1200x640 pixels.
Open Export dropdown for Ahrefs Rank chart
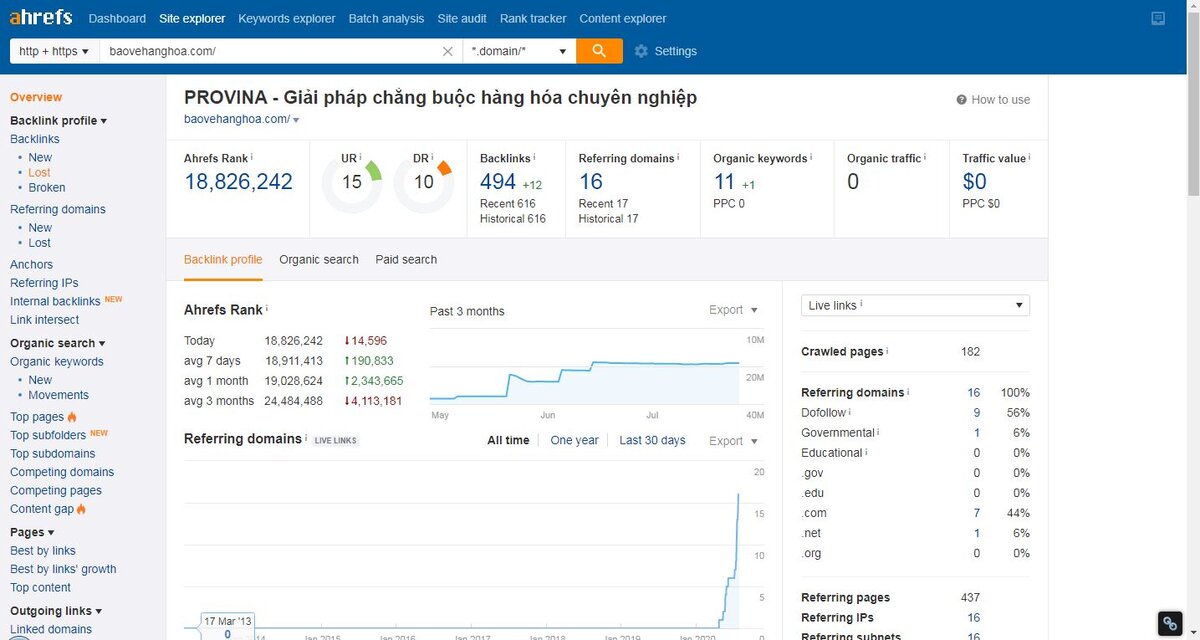733,310
